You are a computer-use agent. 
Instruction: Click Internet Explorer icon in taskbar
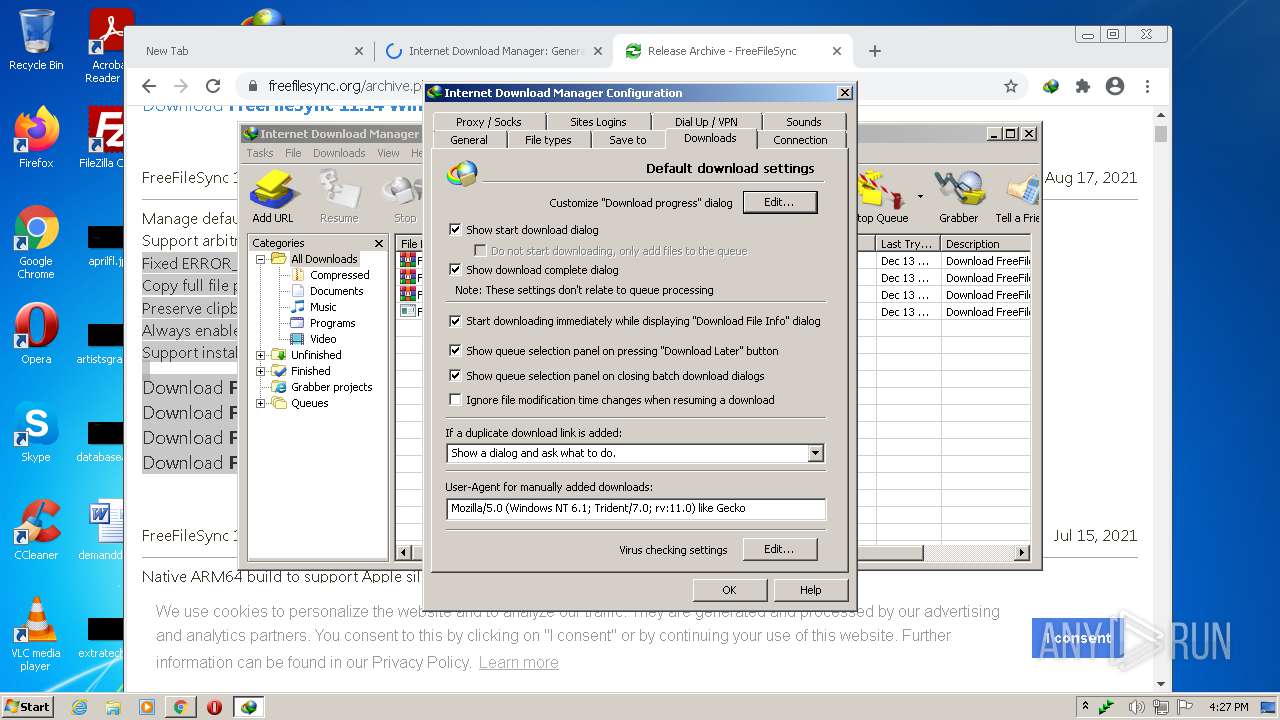tap(80, 707)
